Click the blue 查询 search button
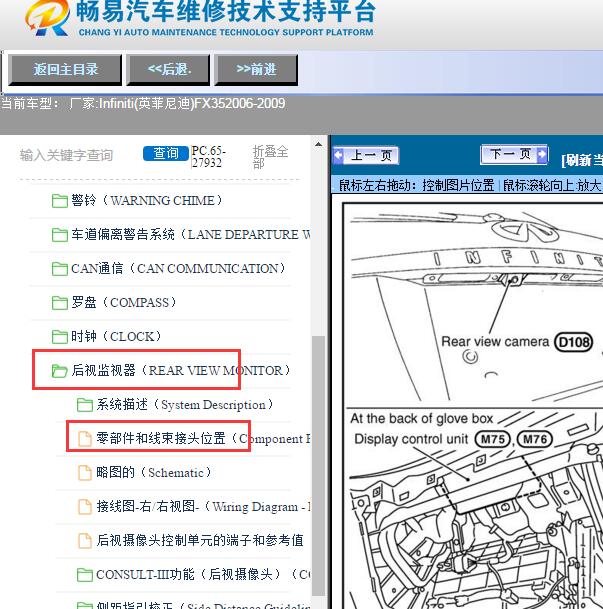Screen dimensions: 603x609 click(165, 153)
